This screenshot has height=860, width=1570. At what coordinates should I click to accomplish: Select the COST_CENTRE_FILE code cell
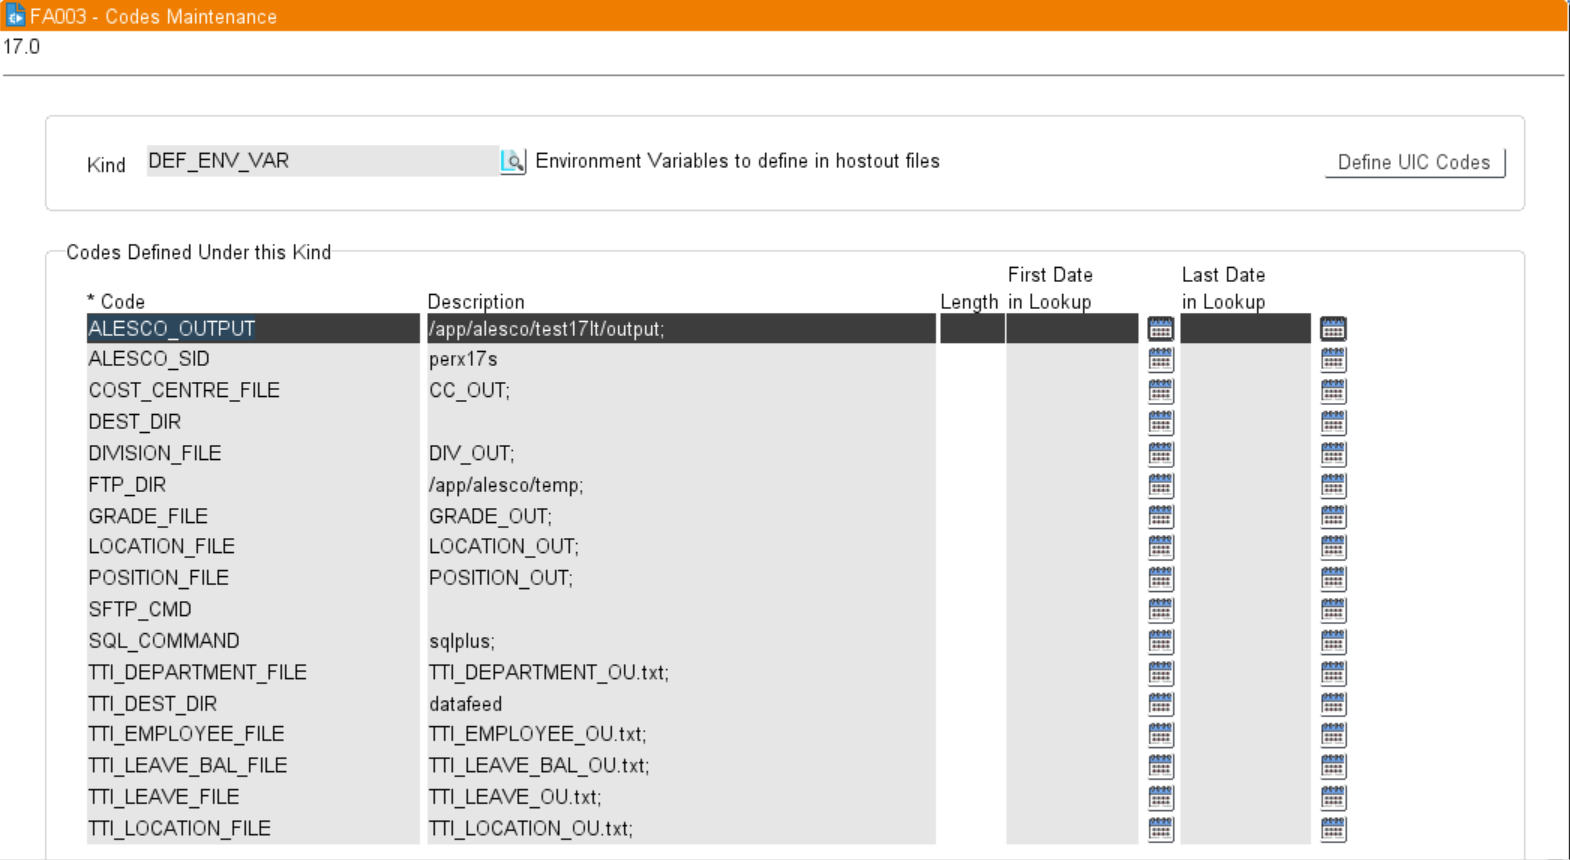point(253,391)
